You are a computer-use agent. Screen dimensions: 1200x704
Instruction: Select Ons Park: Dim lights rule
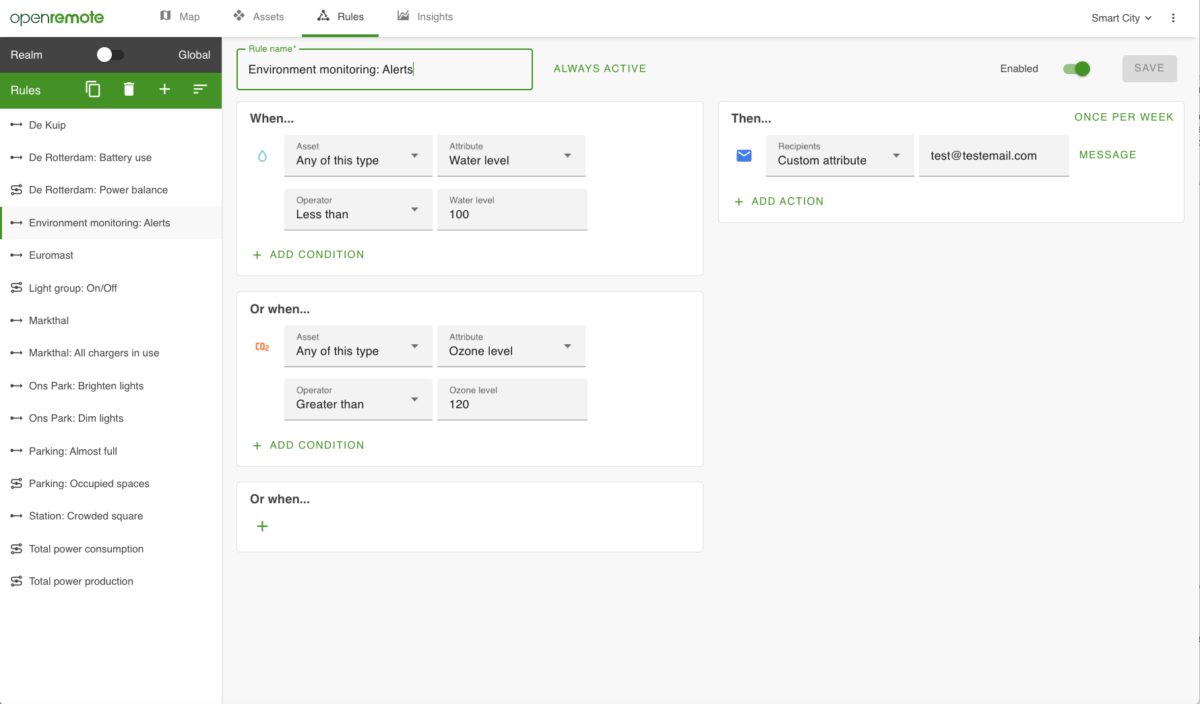click(111, 419)
